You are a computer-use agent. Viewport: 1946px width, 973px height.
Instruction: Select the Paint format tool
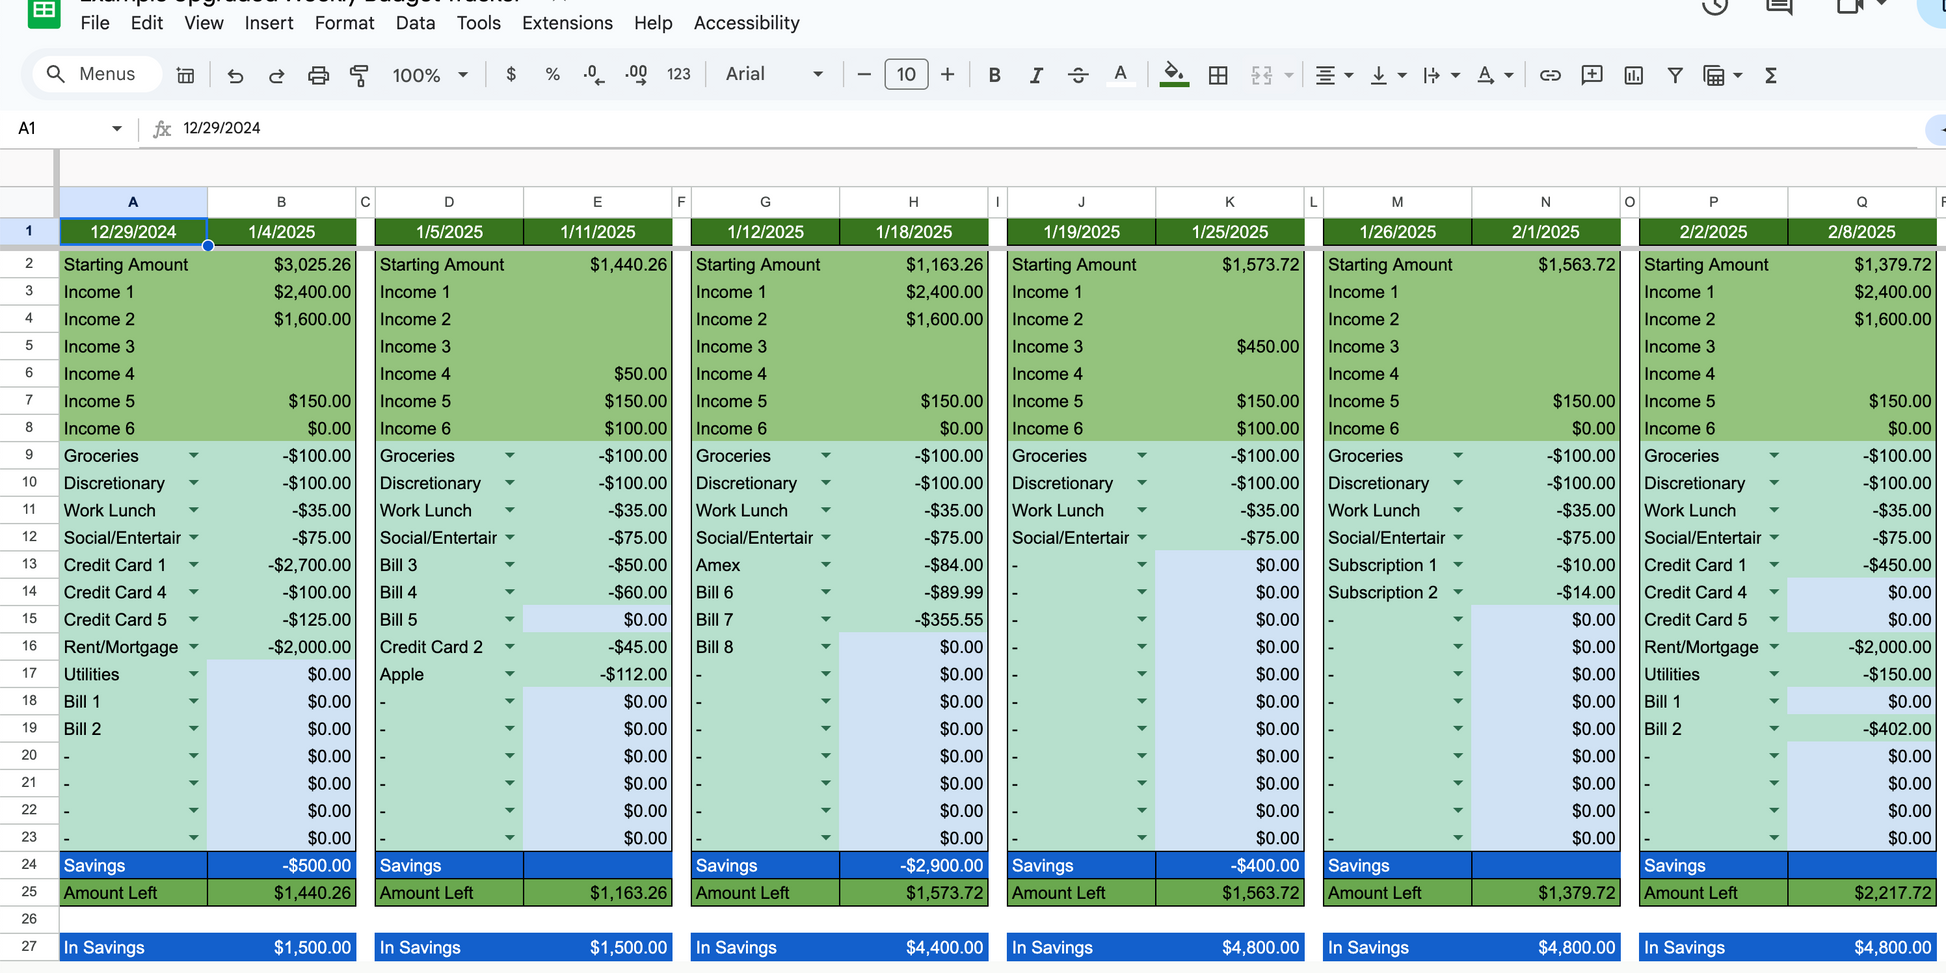tap(359, 75)
